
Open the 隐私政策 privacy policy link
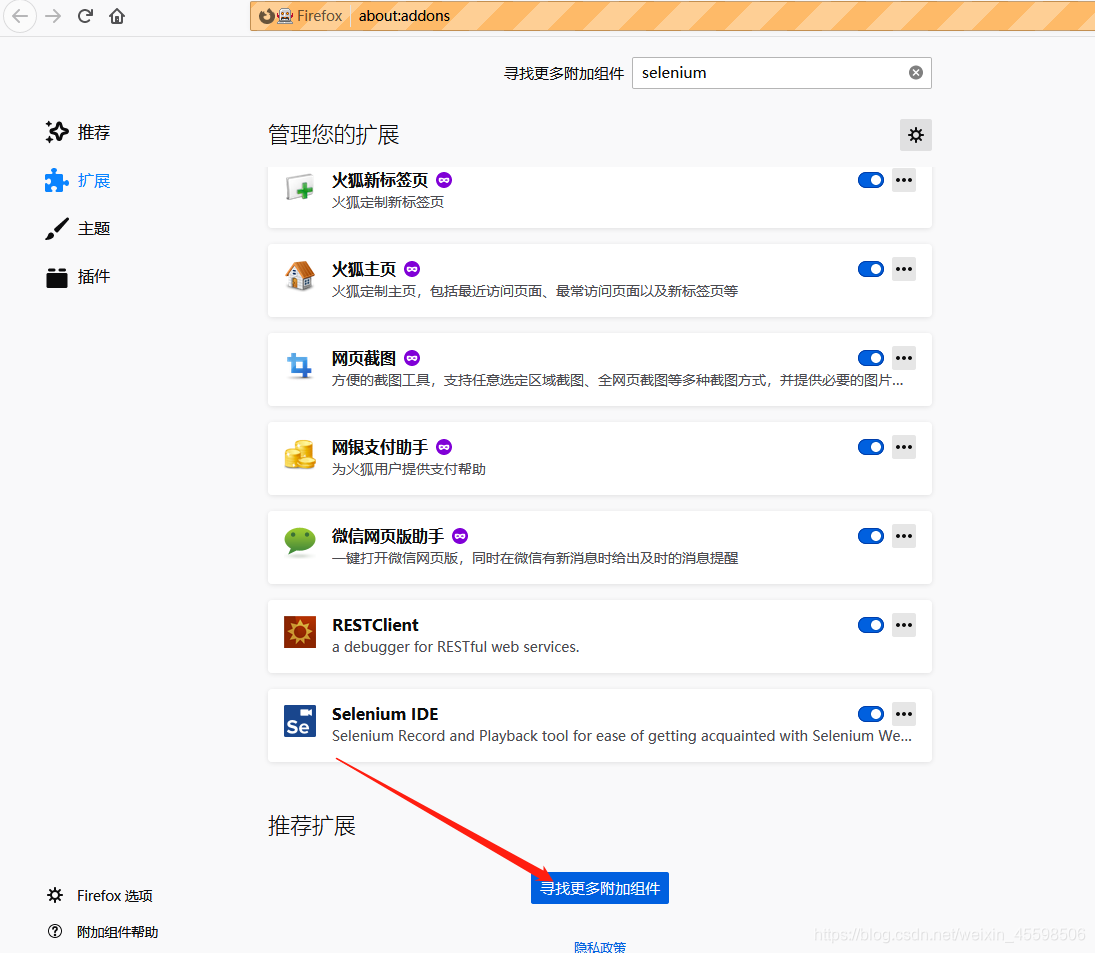coord(600,947)
